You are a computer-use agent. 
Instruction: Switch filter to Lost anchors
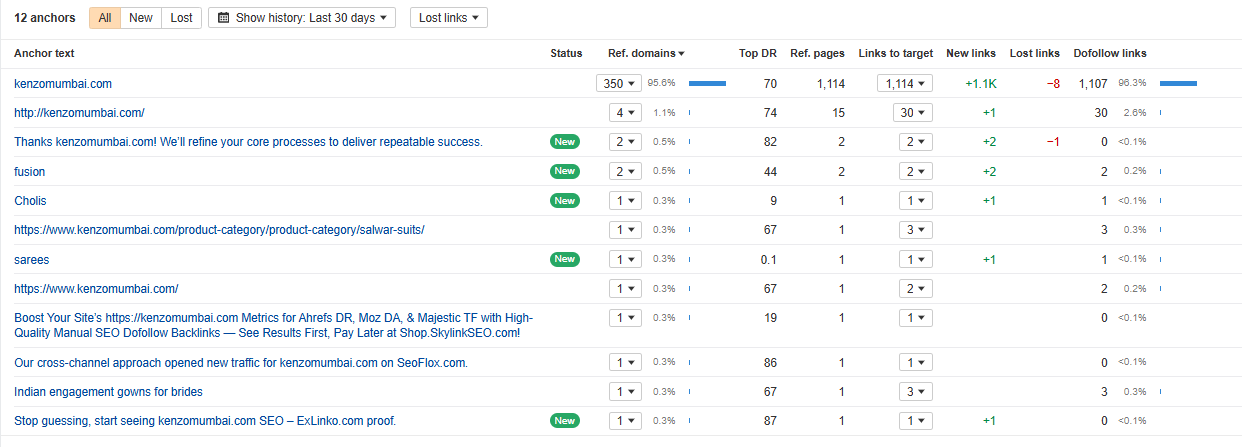pos(181,18)
